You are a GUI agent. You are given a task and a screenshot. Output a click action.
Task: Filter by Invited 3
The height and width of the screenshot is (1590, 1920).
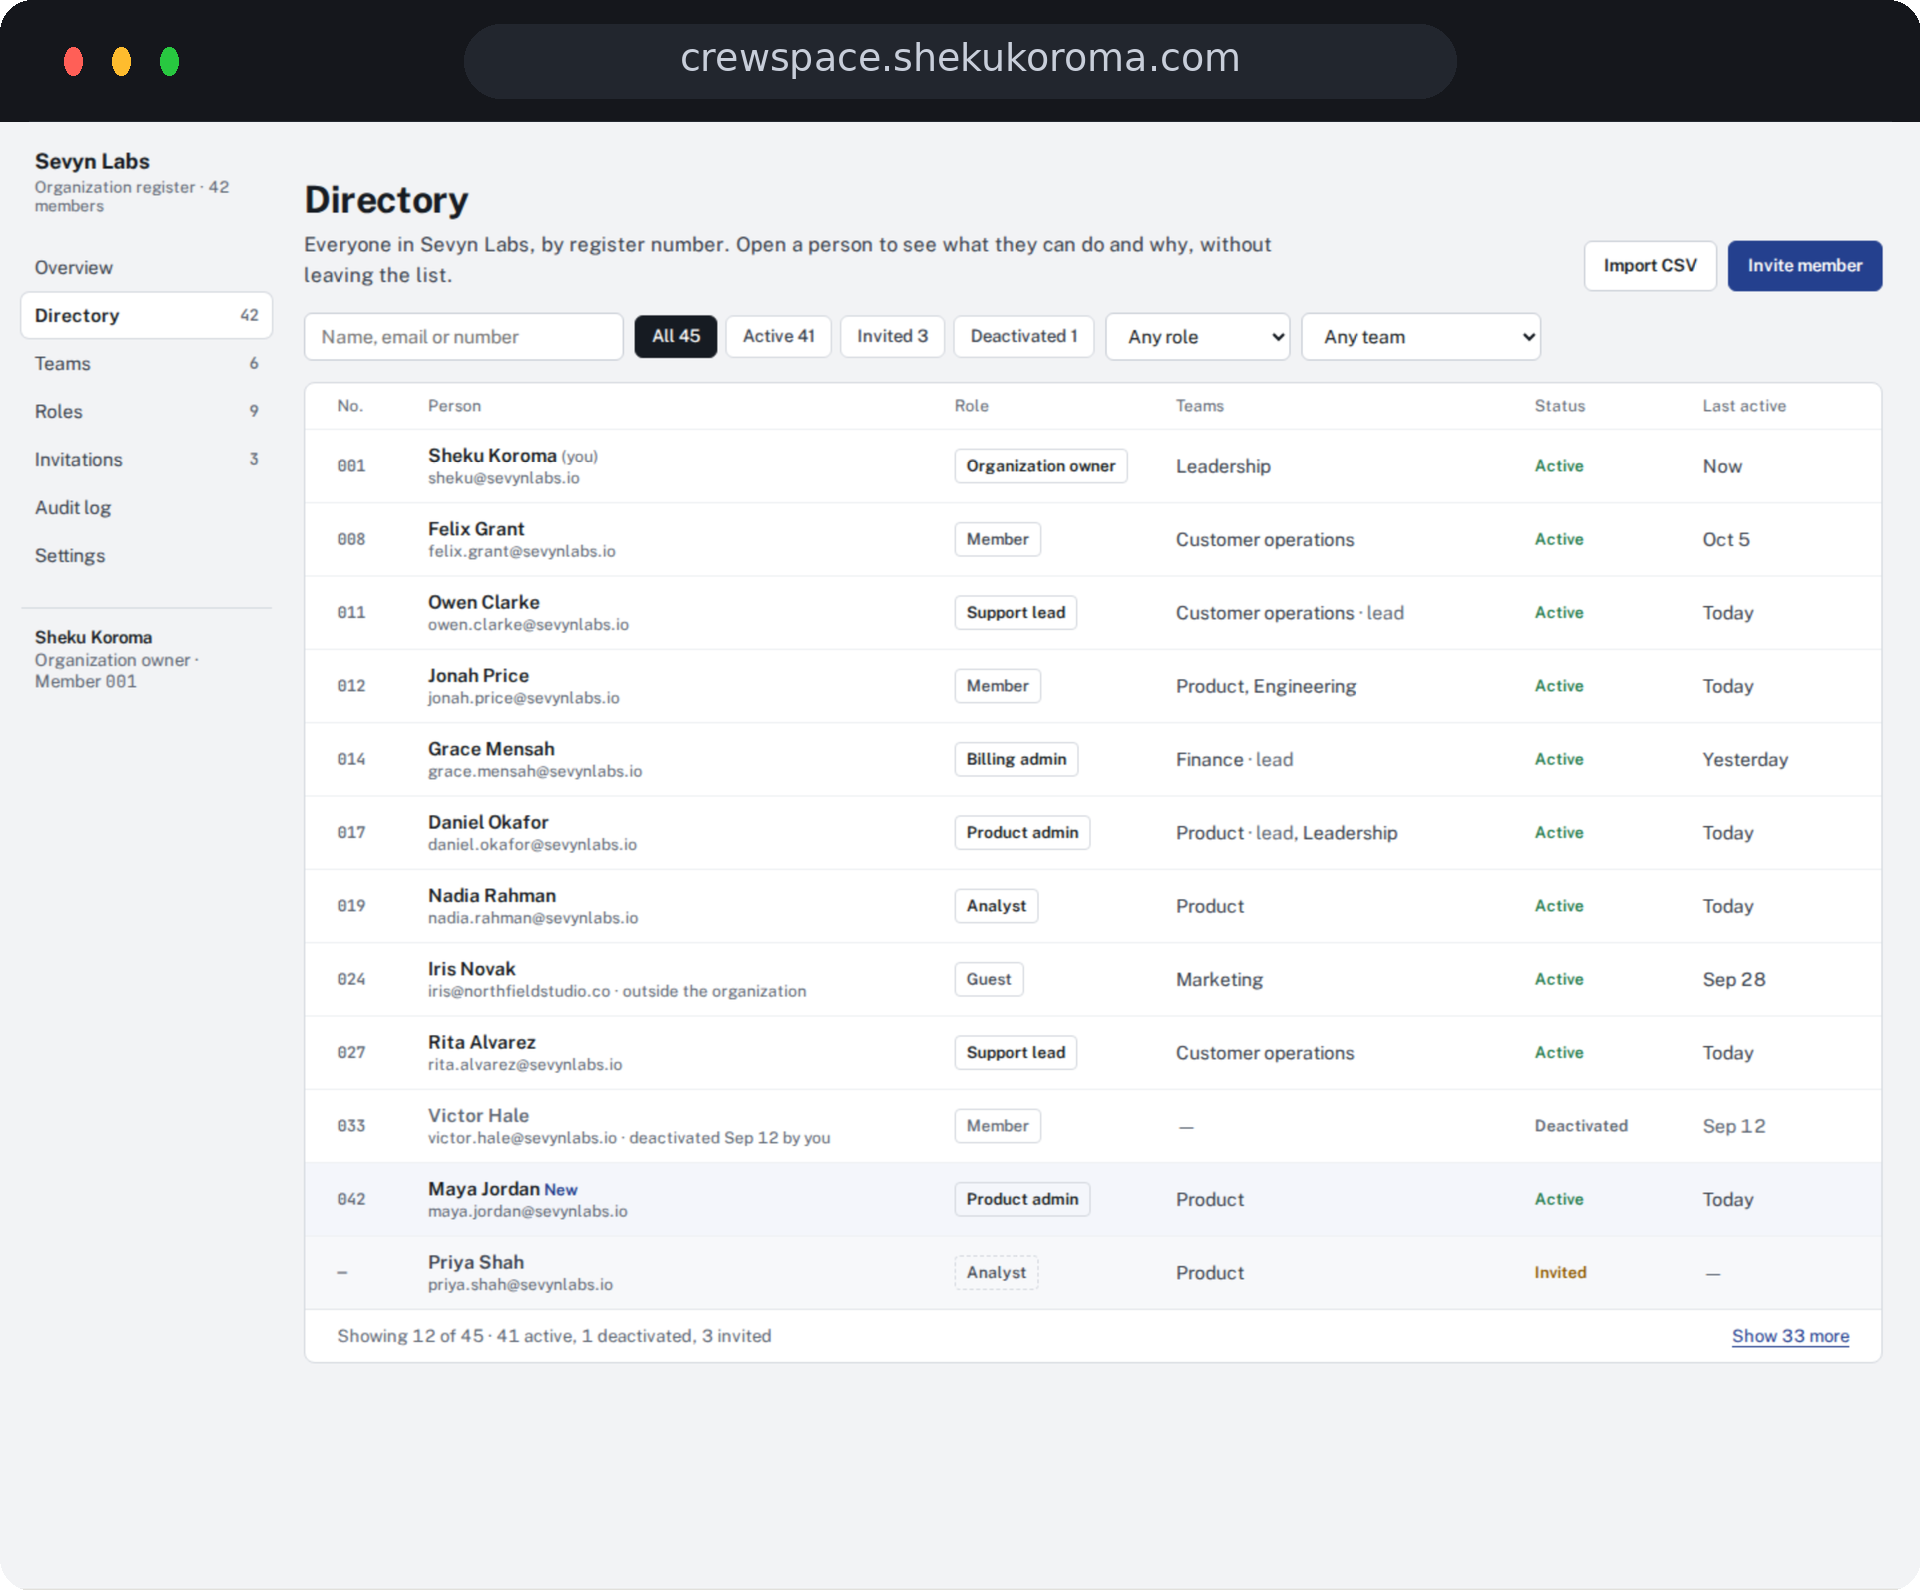tap(892, 336)
